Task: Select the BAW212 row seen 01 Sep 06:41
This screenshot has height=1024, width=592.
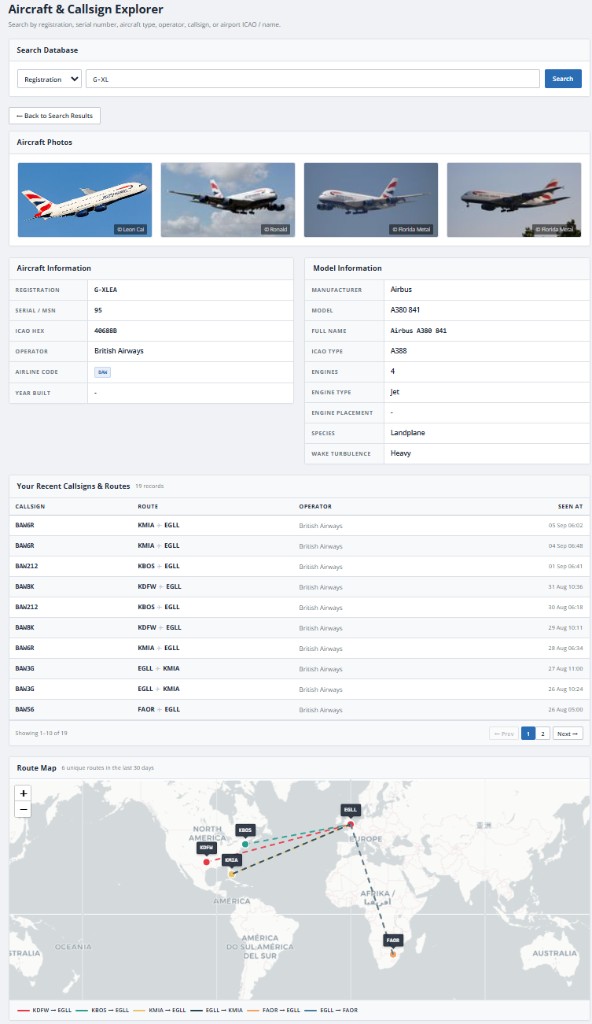Action: pyautogui.click(x=299, y=566)
